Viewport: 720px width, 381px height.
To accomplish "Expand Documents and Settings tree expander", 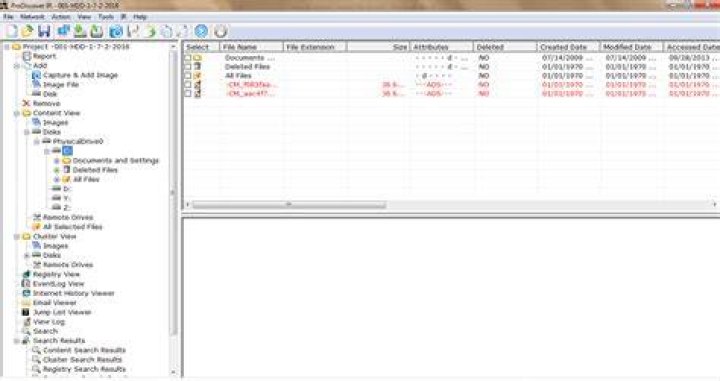I will (56, 161).
